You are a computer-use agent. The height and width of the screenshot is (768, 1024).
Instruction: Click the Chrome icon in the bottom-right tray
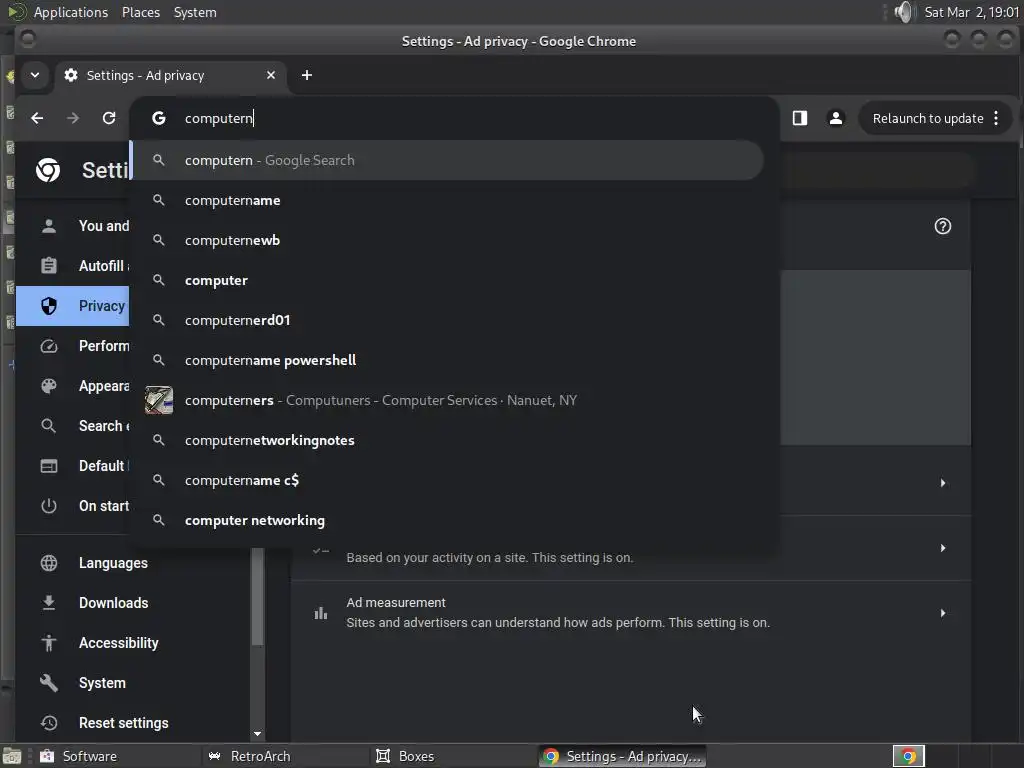click(x=908, y=756)
